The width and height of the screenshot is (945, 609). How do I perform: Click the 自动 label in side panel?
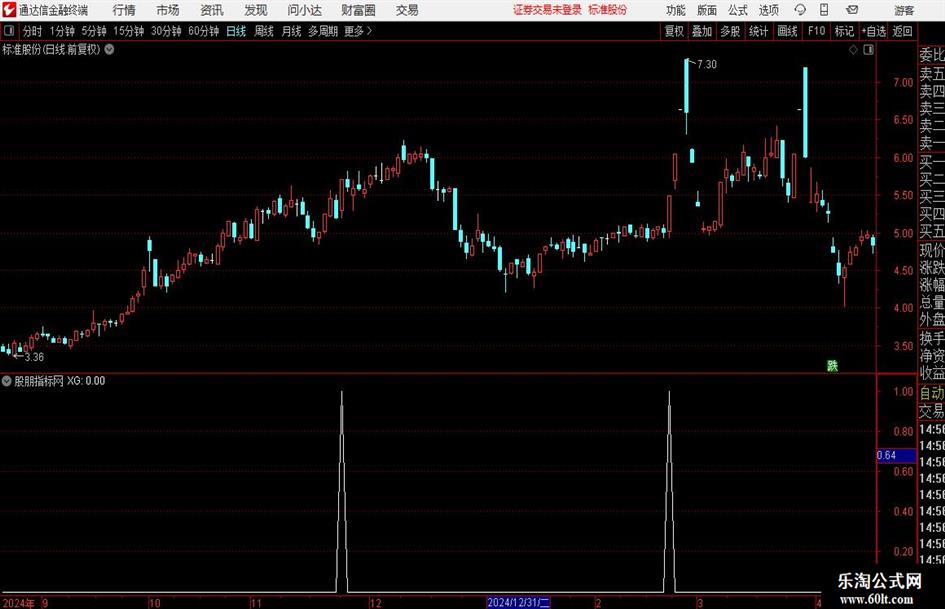[x=932, y=393]
